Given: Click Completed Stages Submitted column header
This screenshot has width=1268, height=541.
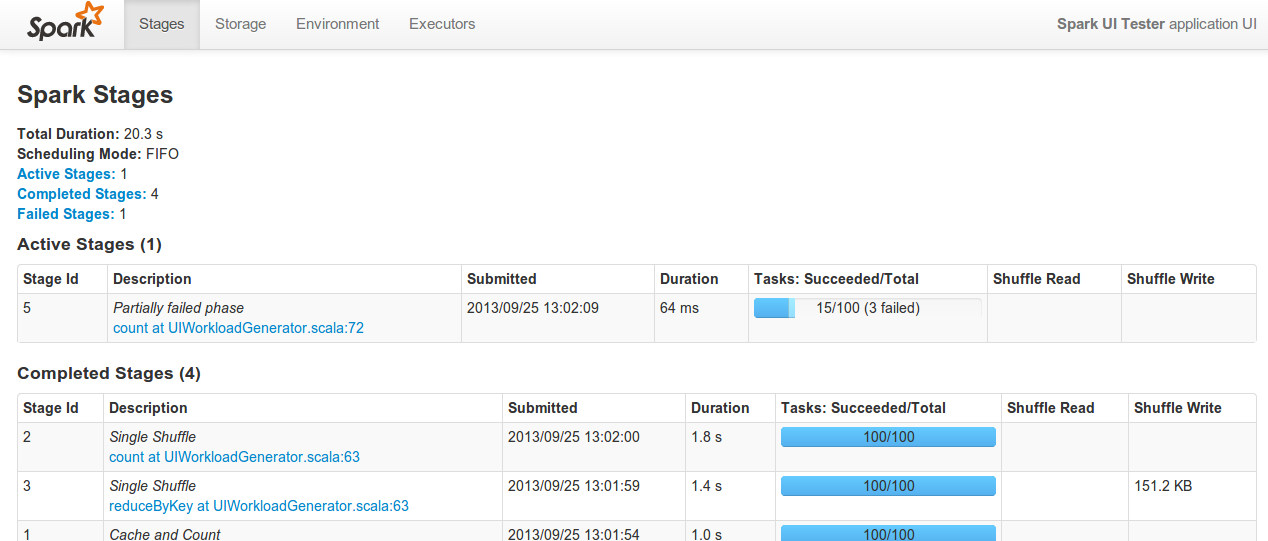Looking at the screenshot, I should 542,408.
